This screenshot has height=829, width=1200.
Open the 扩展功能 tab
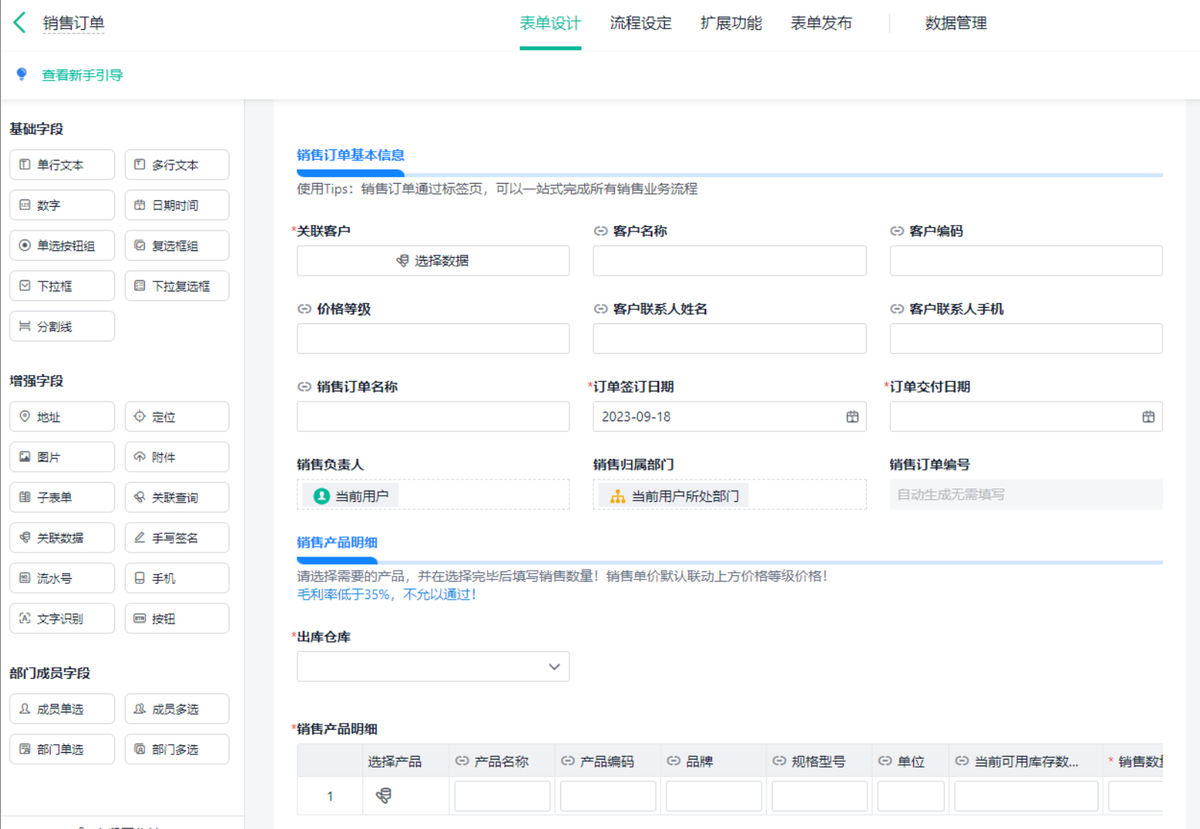pos(731,23)
